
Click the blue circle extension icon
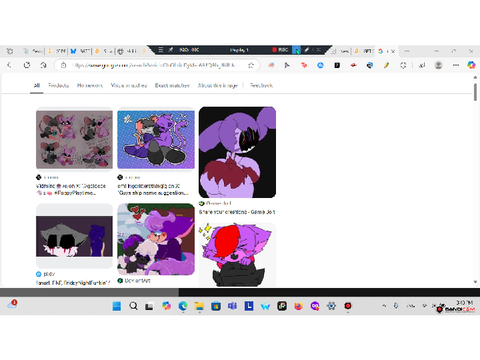pos(320,65)
